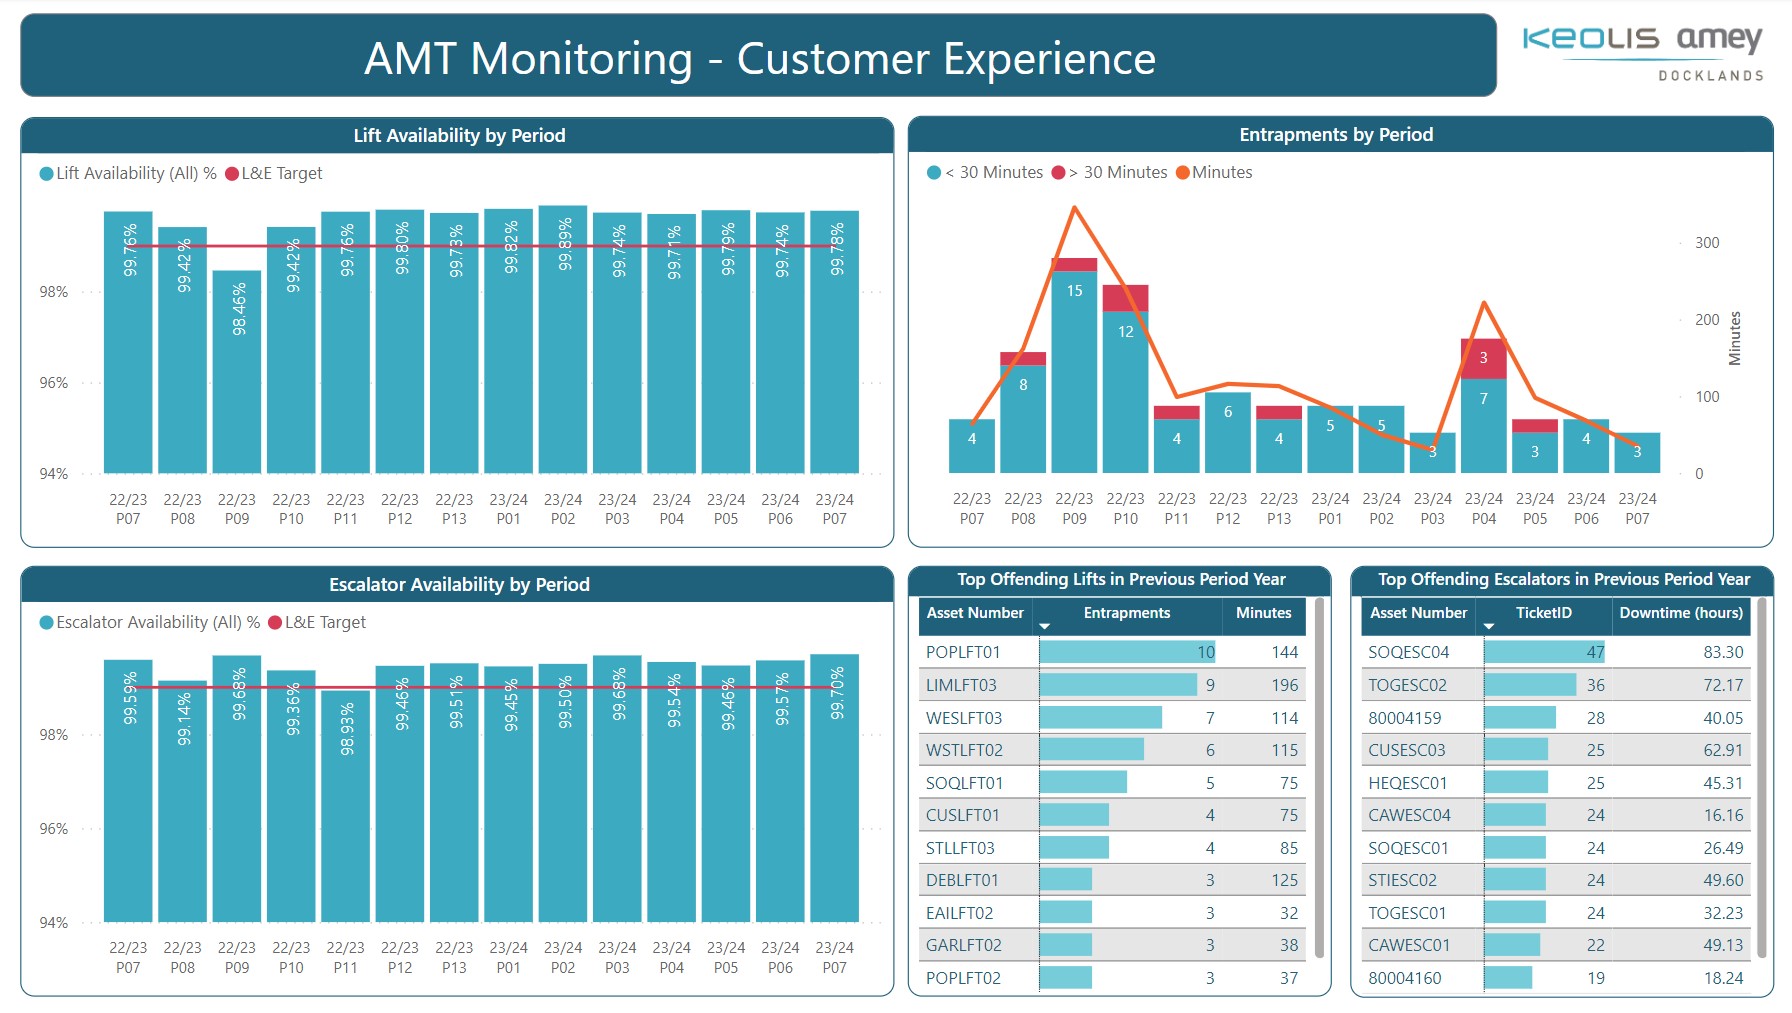This screenshot has height=1013, width=1792.
Task: Sort lifts table by Asset Number header
Action: click(x=974, y=613)
